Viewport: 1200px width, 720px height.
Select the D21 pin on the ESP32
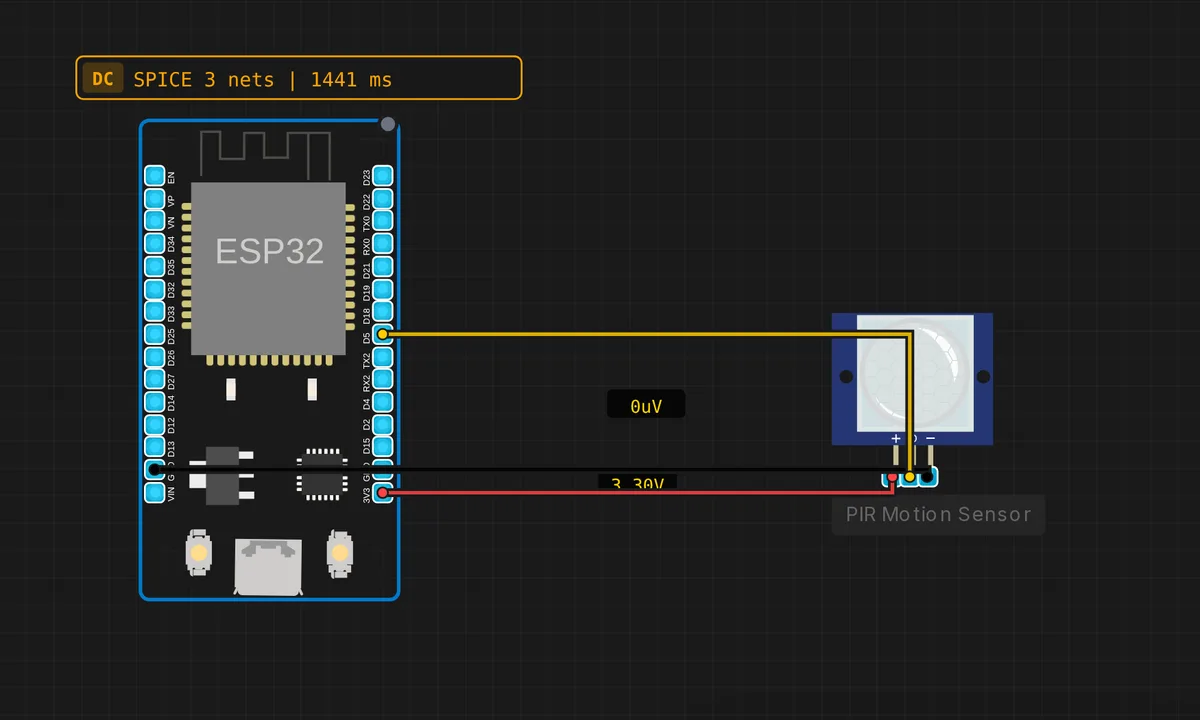pyautogui.click(x=382, y=267)
